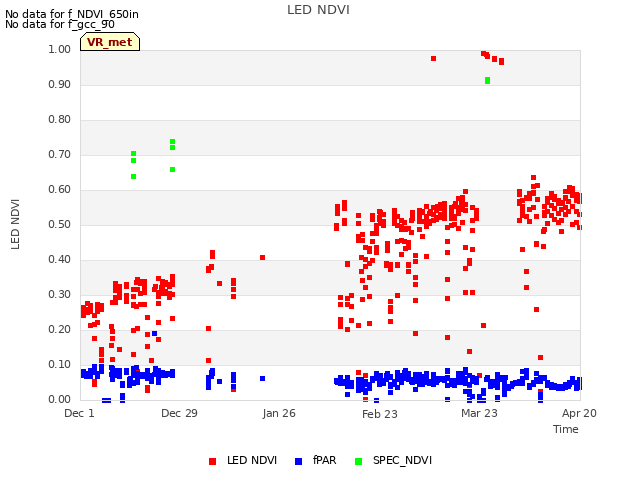
Task: Click the 'No data for f_gcc_90' message
Action: click(60, 24)
